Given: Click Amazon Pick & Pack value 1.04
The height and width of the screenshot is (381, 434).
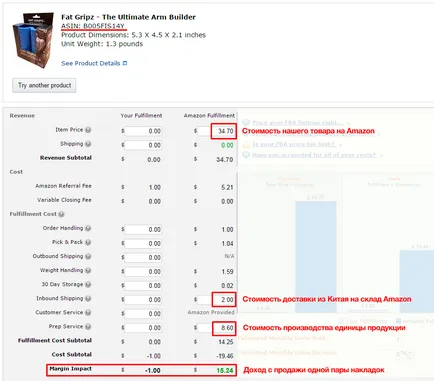Looking at the screenshot, I should (227, 244).
